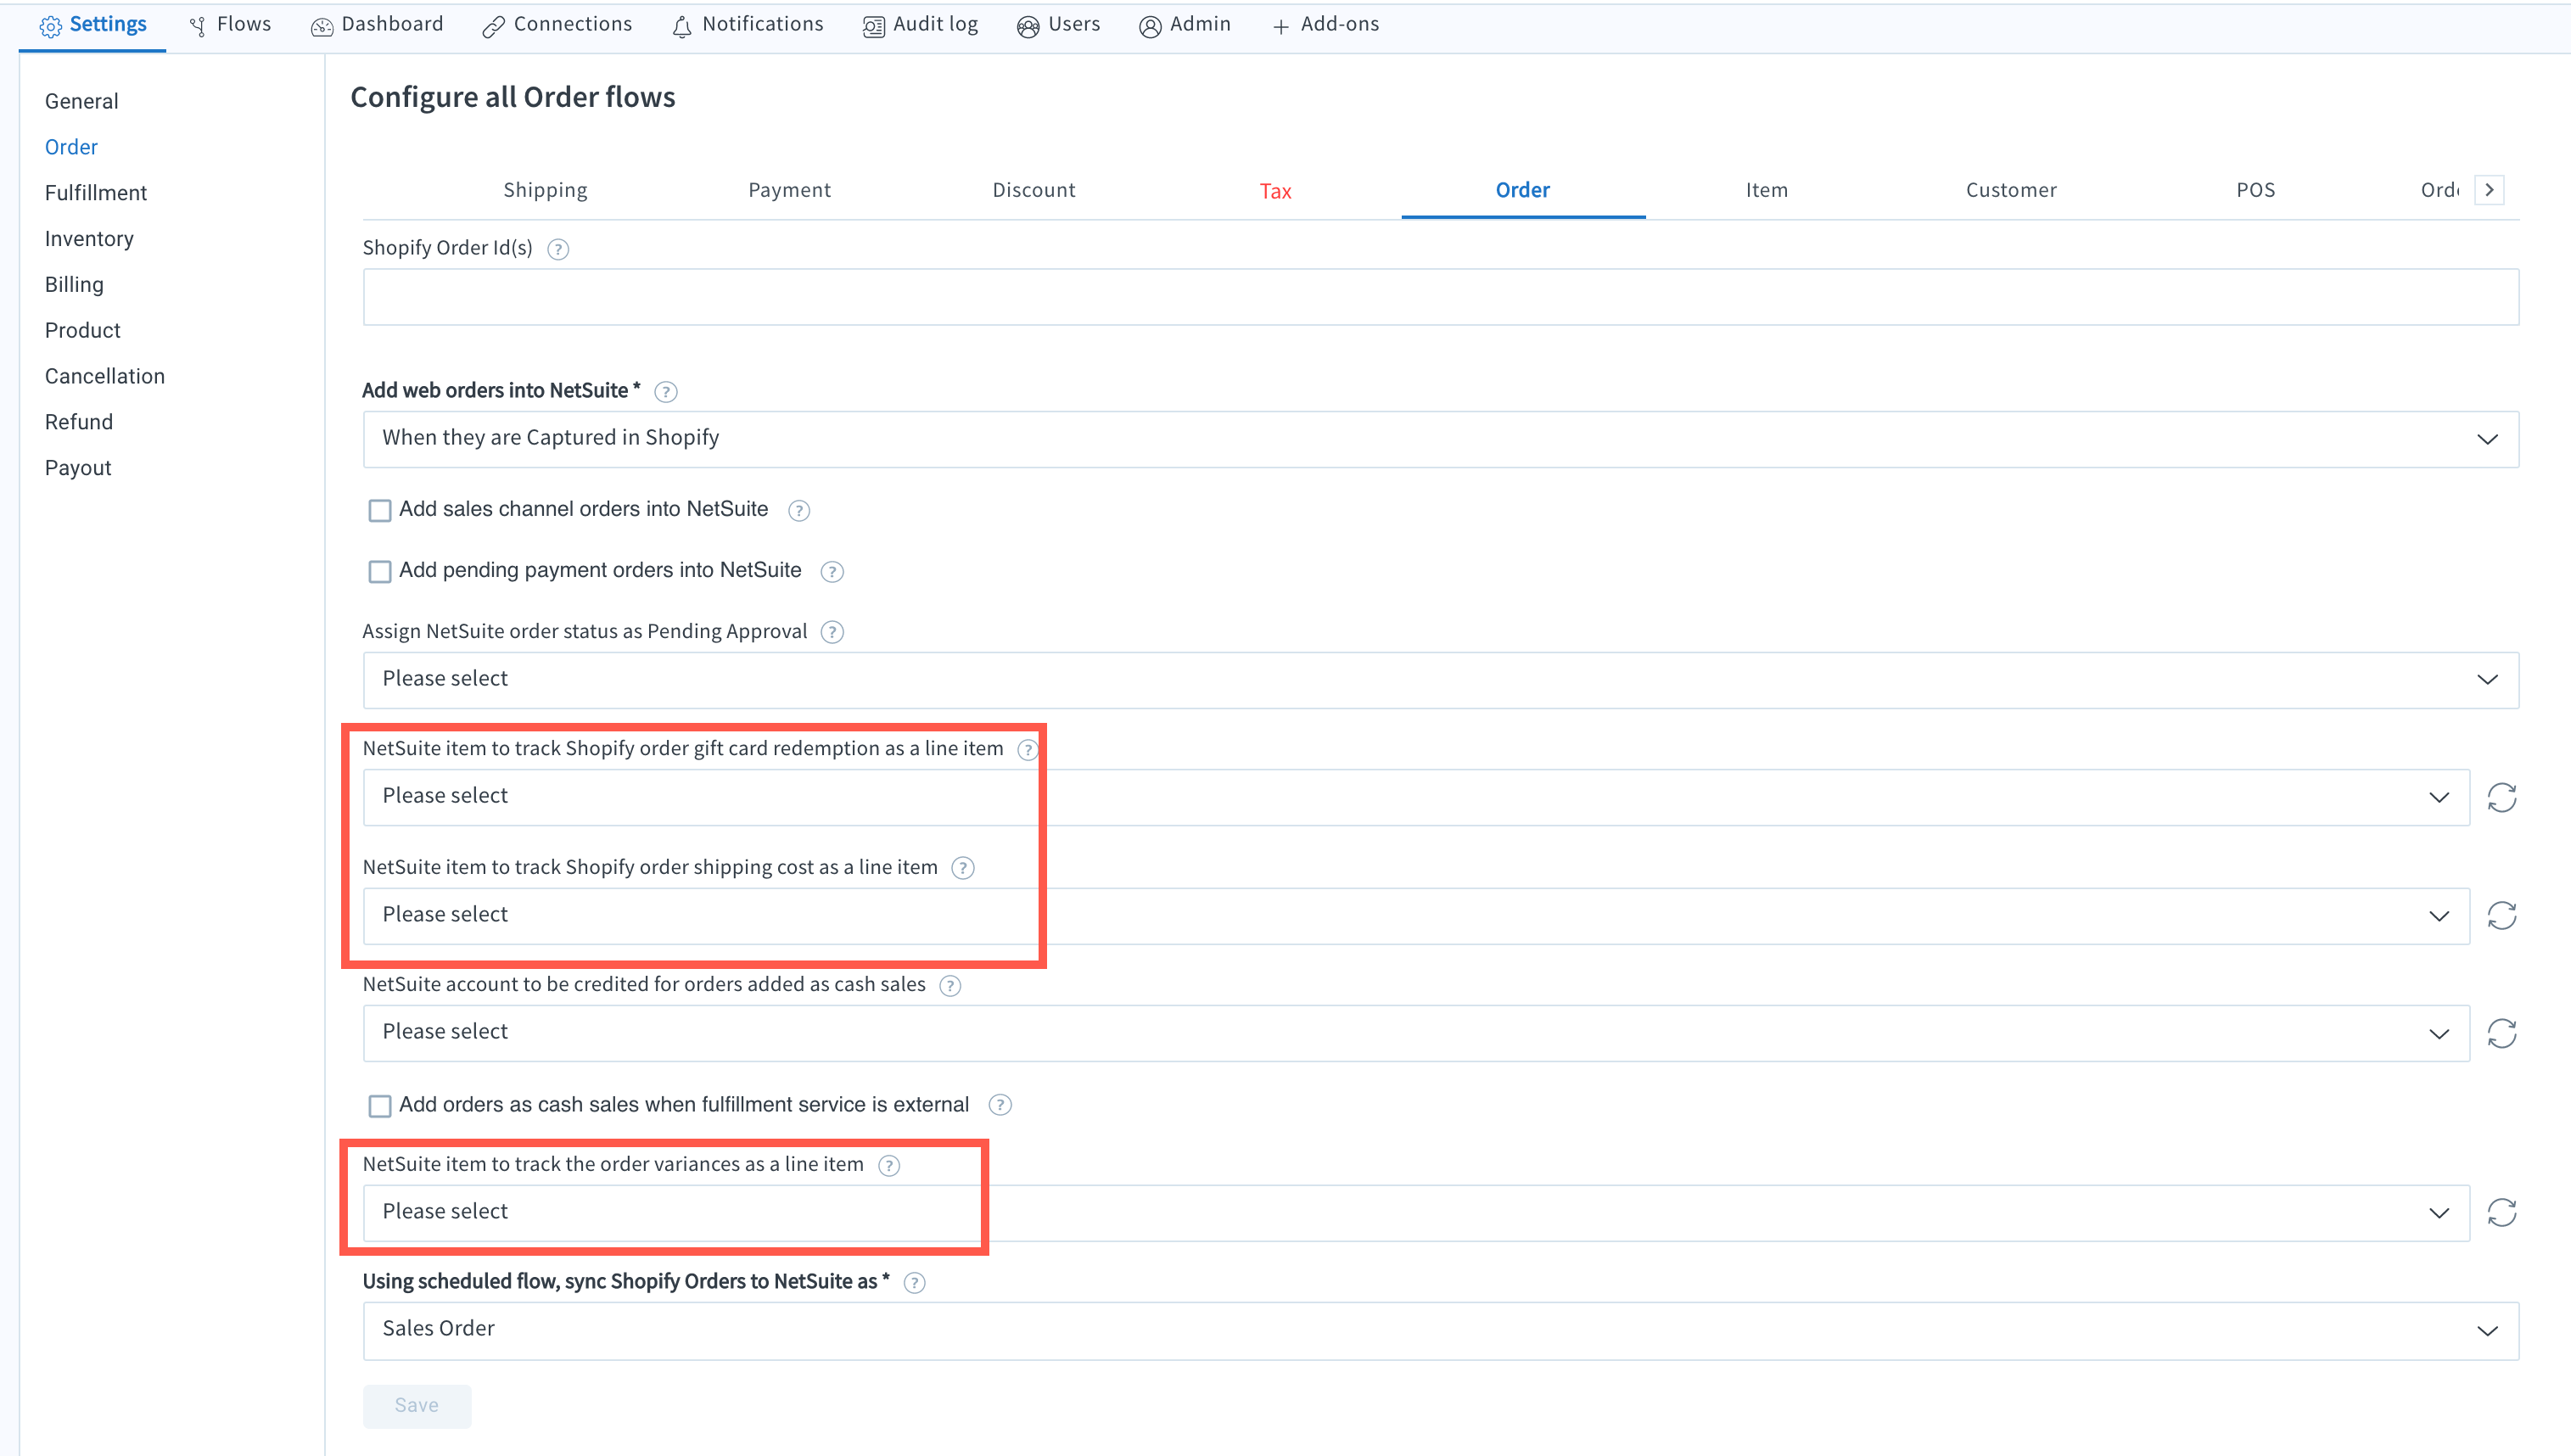Switch to the Tax tab
2571x1456 pixels.
click(x=1275, y=191)
